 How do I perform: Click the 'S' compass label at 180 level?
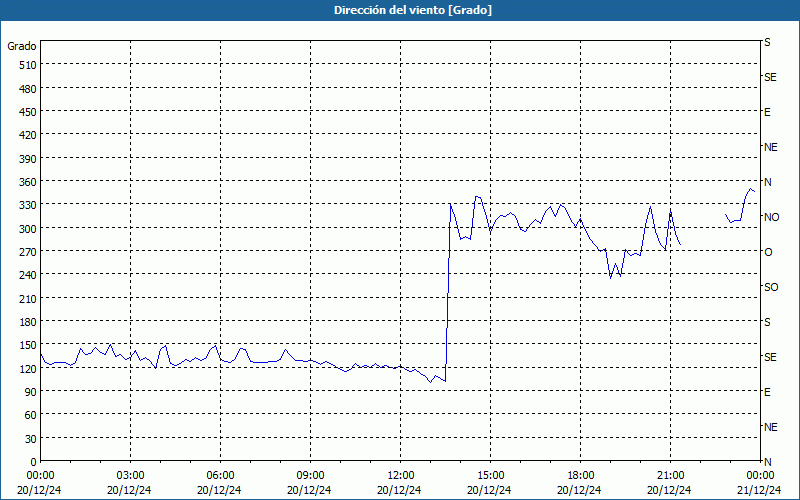(767, 322)
